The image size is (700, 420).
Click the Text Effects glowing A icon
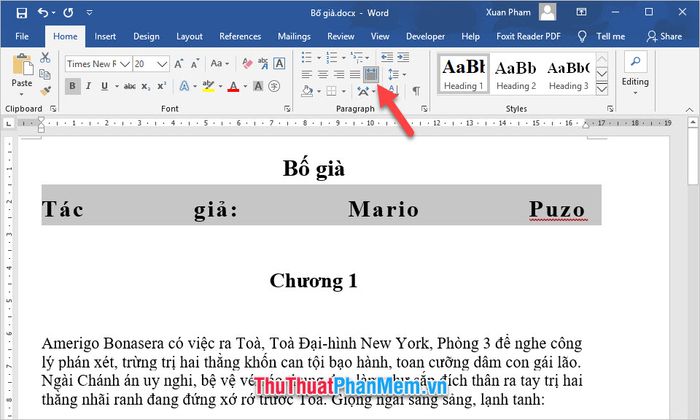click(x=184, y=86)
